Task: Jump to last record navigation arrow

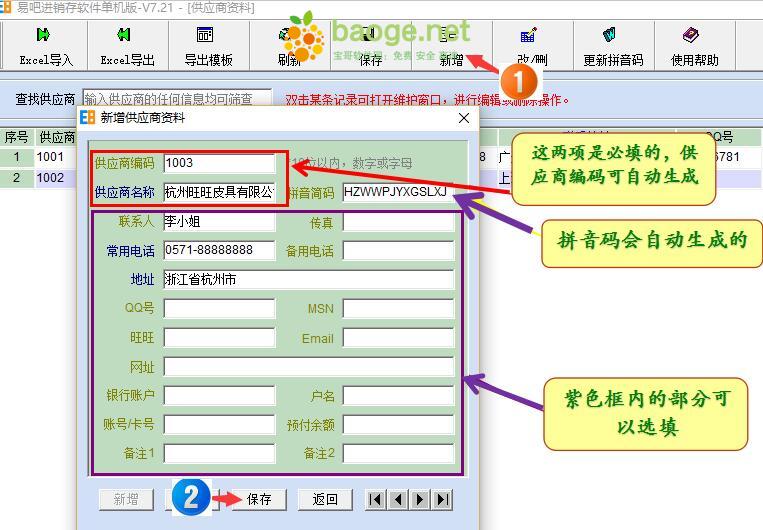Action: pos(442,499)
